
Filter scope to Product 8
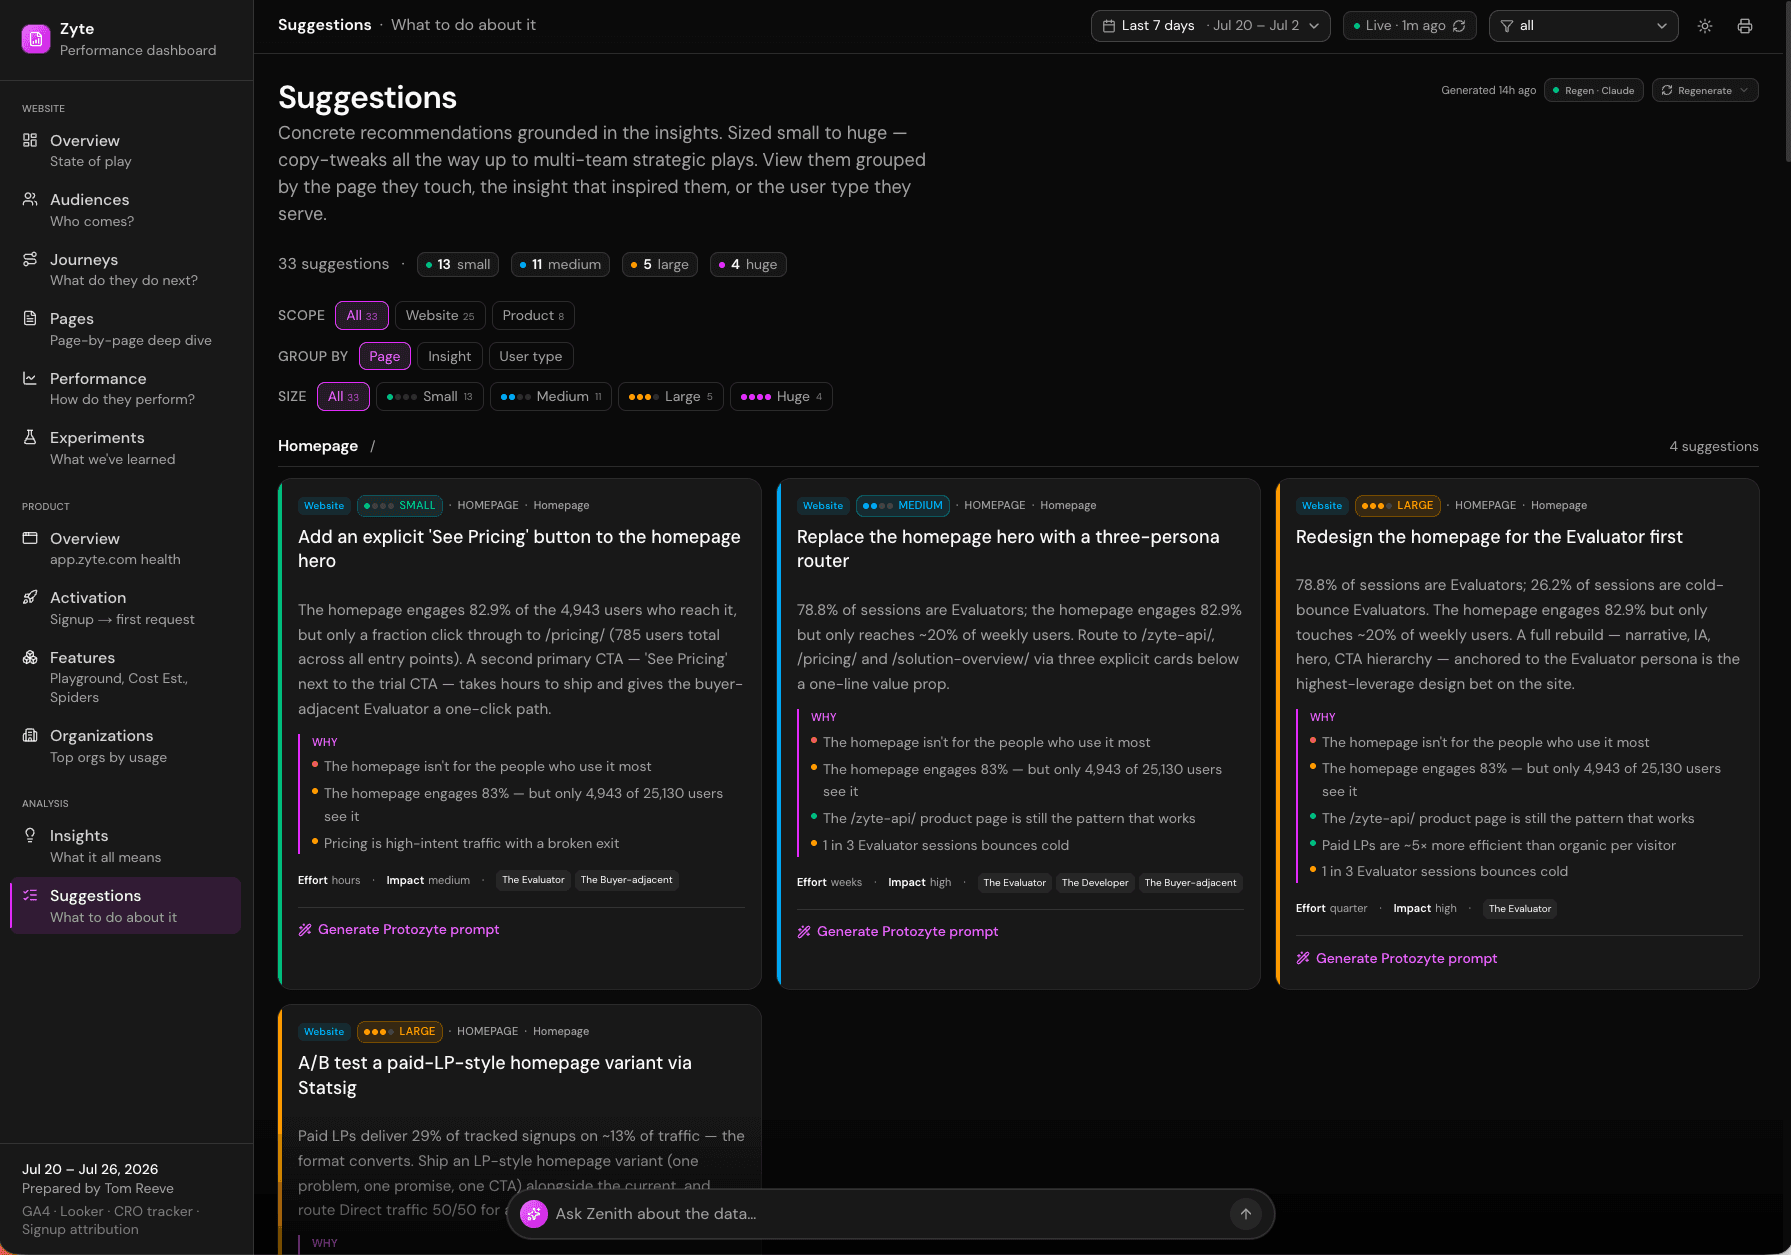click(533, 316)
